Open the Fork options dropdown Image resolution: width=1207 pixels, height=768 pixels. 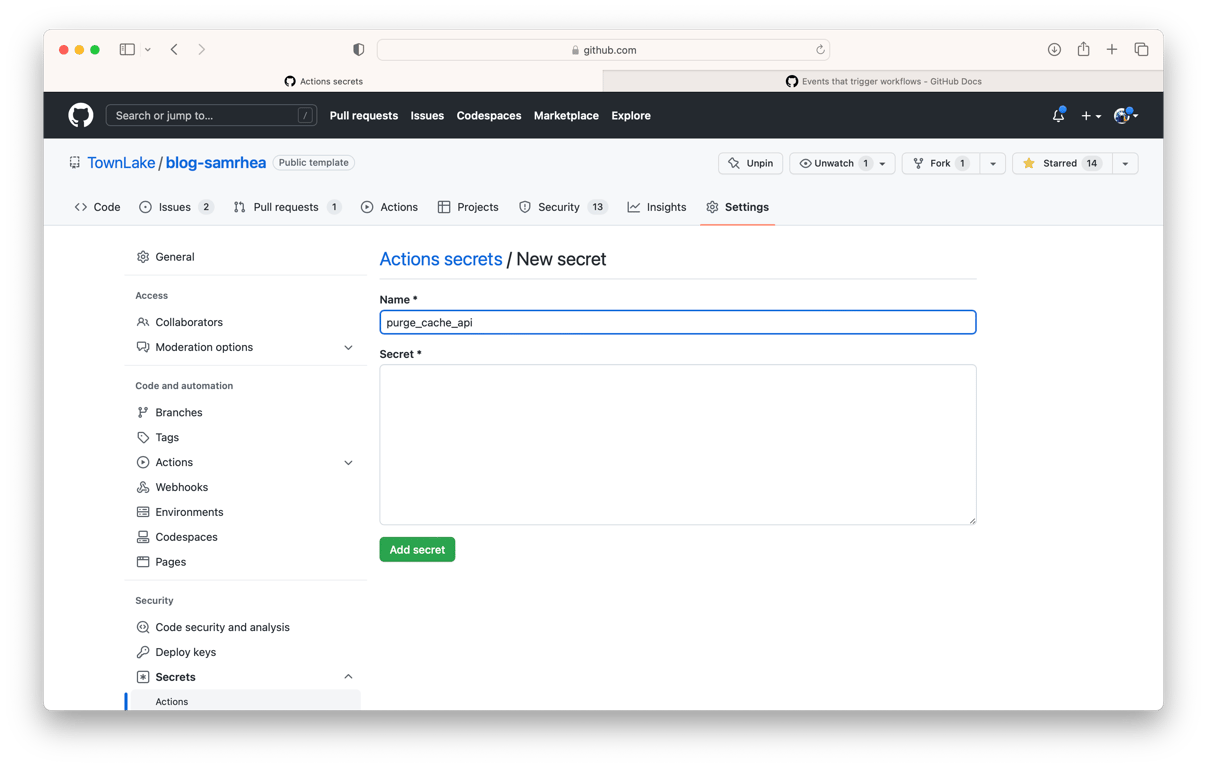click(993, 163)
